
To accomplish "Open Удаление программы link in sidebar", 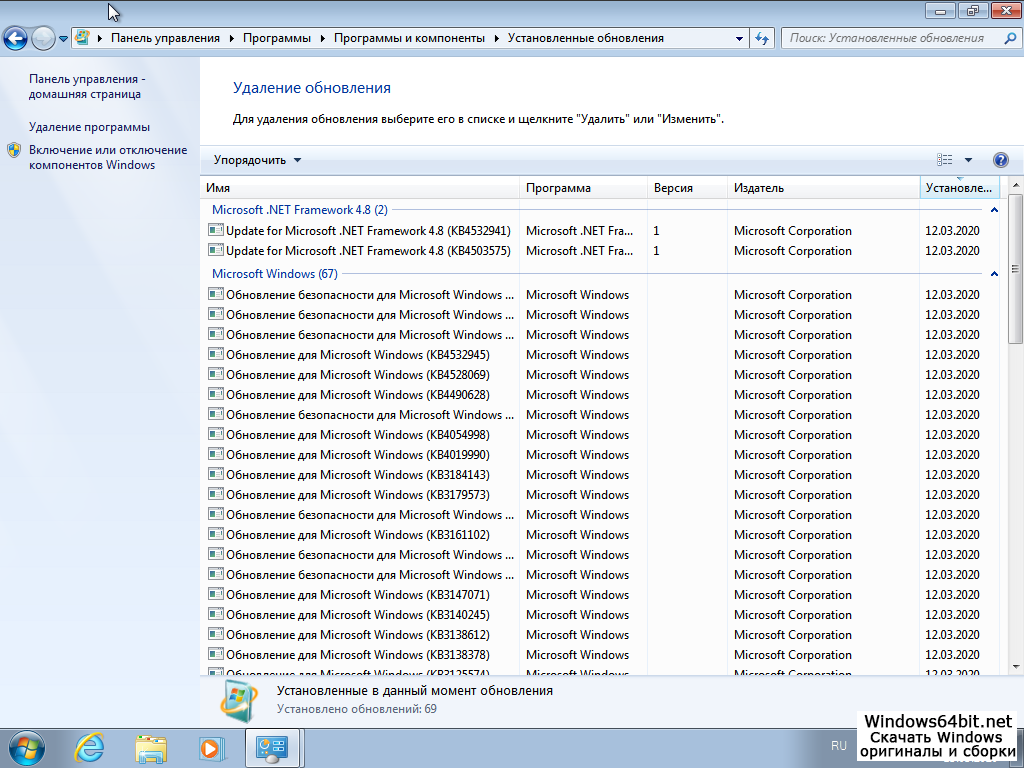I will point(89,127).
